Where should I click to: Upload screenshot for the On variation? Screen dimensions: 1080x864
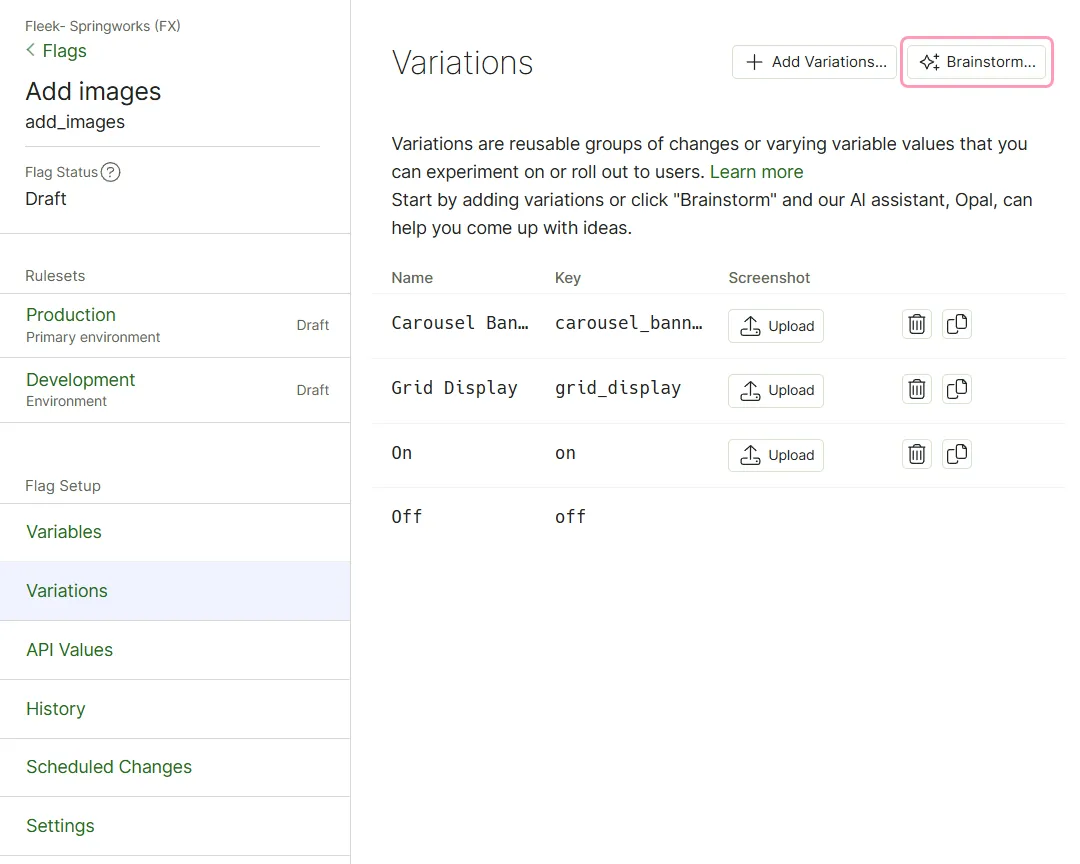pos(776,455)
